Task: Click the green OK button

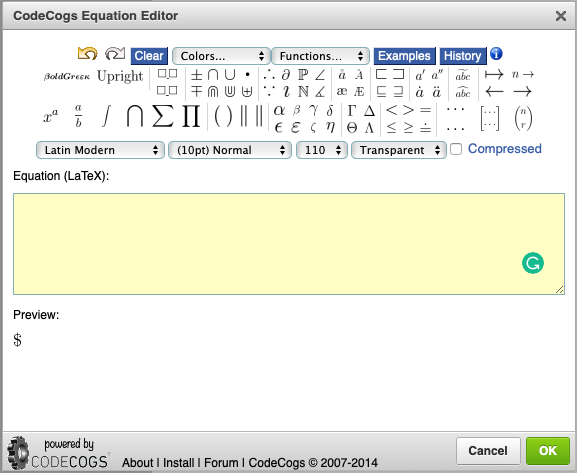Action: tap(548, 451)
